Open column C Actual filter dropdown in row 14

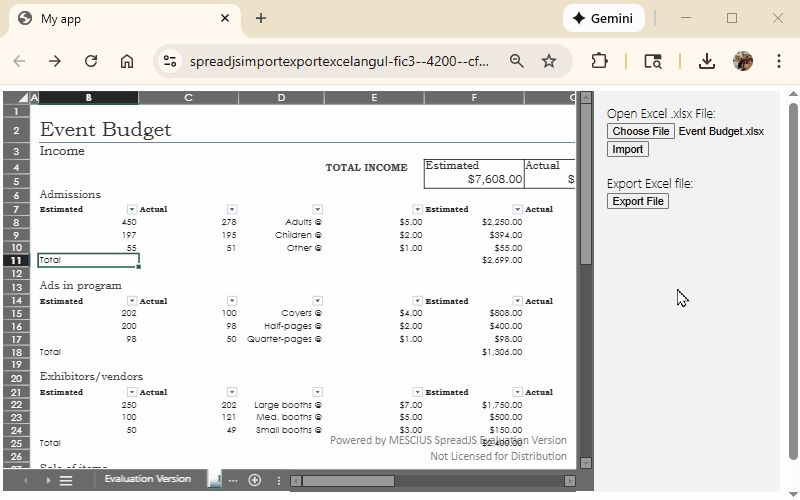pyautogui.click(x=232, y=301)
